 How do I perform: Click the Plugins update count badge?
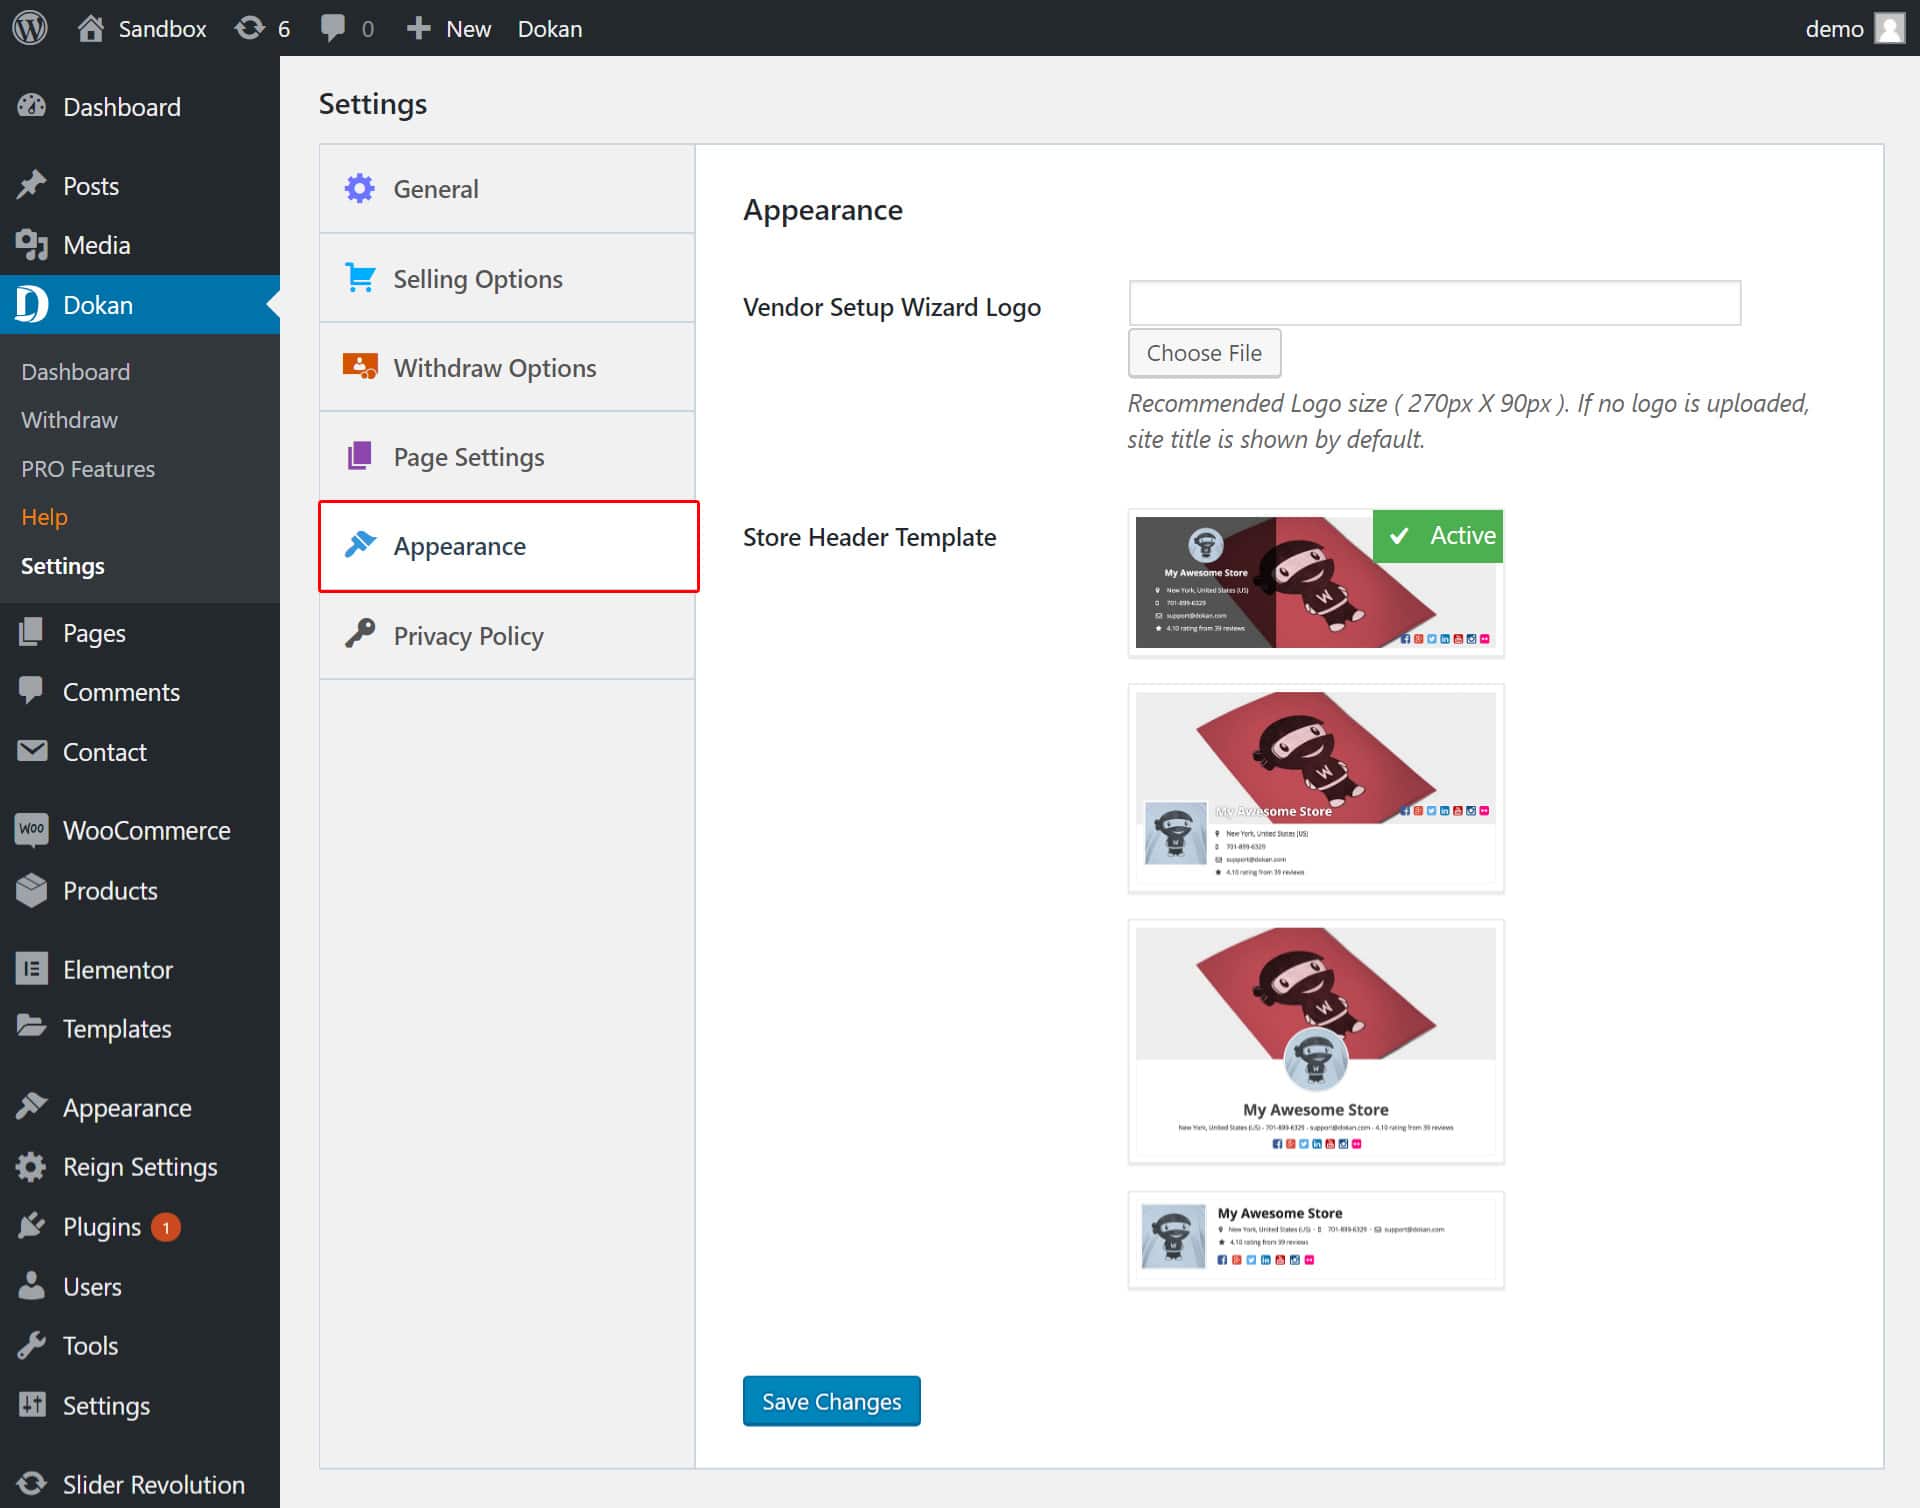pyautogui.click(x=166, y=1226)
